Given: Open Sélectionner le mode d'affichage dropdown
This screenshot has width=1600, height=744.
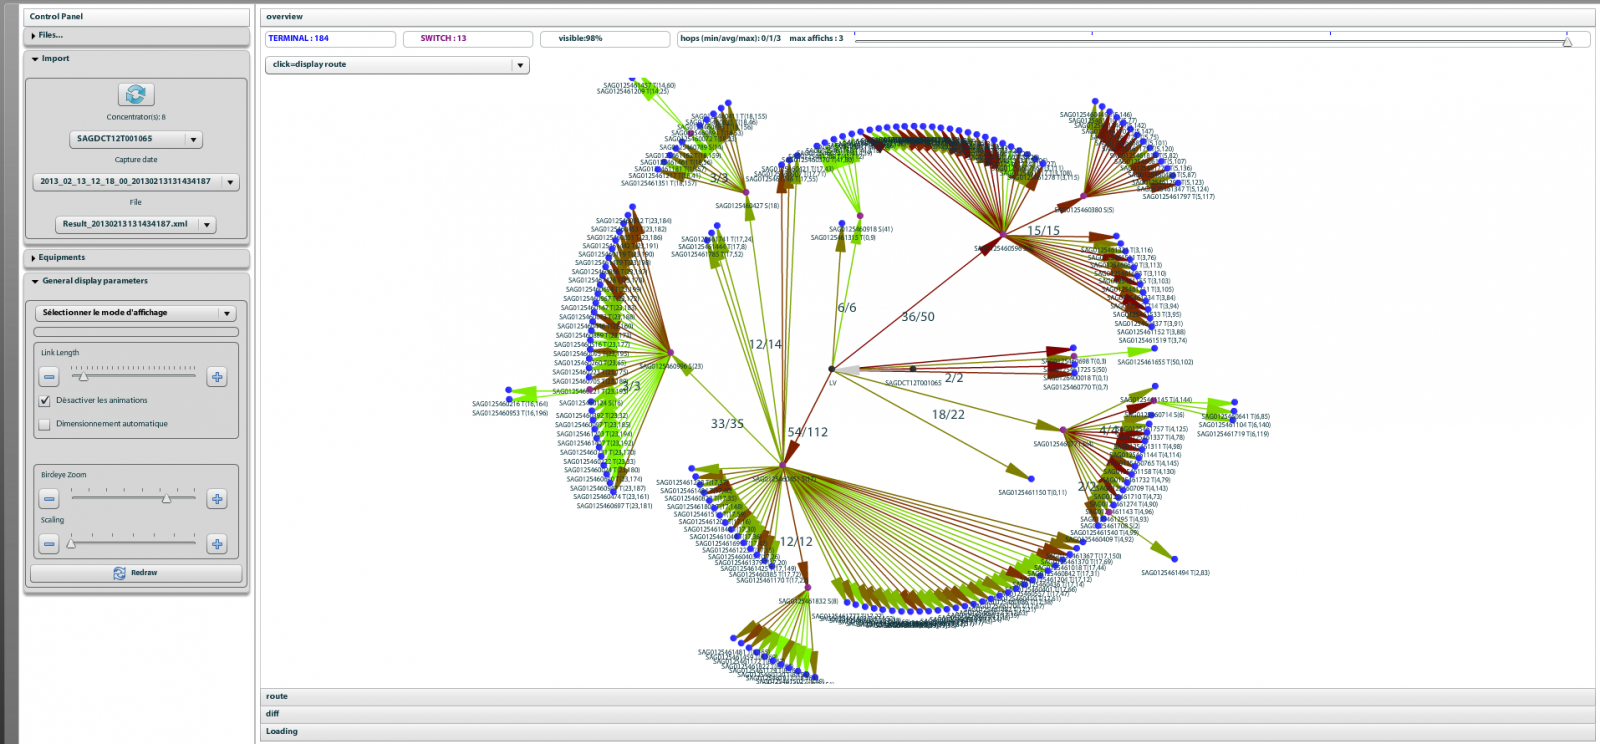Looking at the screenshot, I should coord(227,314).
